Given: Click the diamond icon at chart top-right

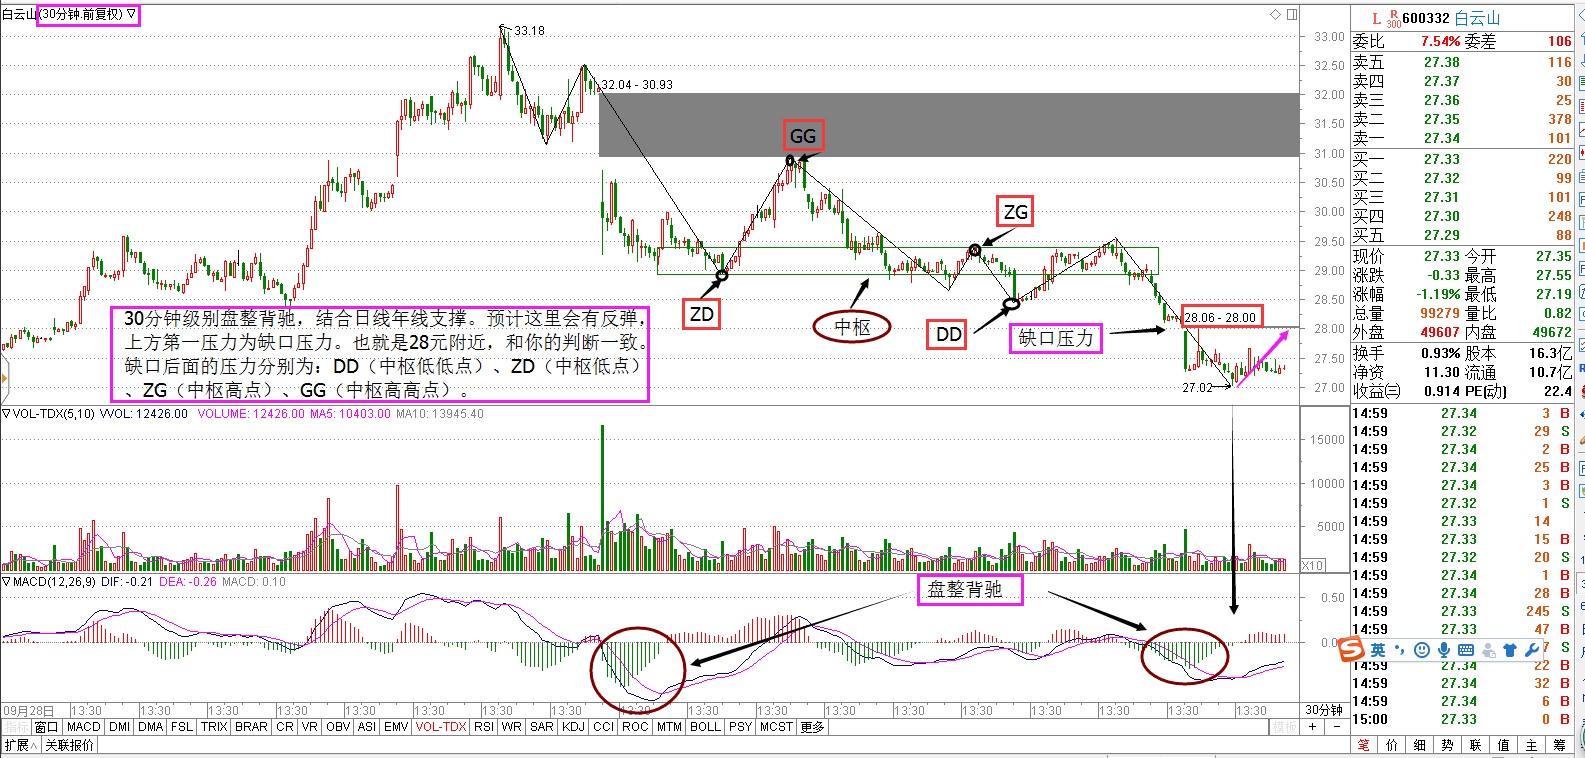Looking at the screenshot, I should [x=1275, y=14].
